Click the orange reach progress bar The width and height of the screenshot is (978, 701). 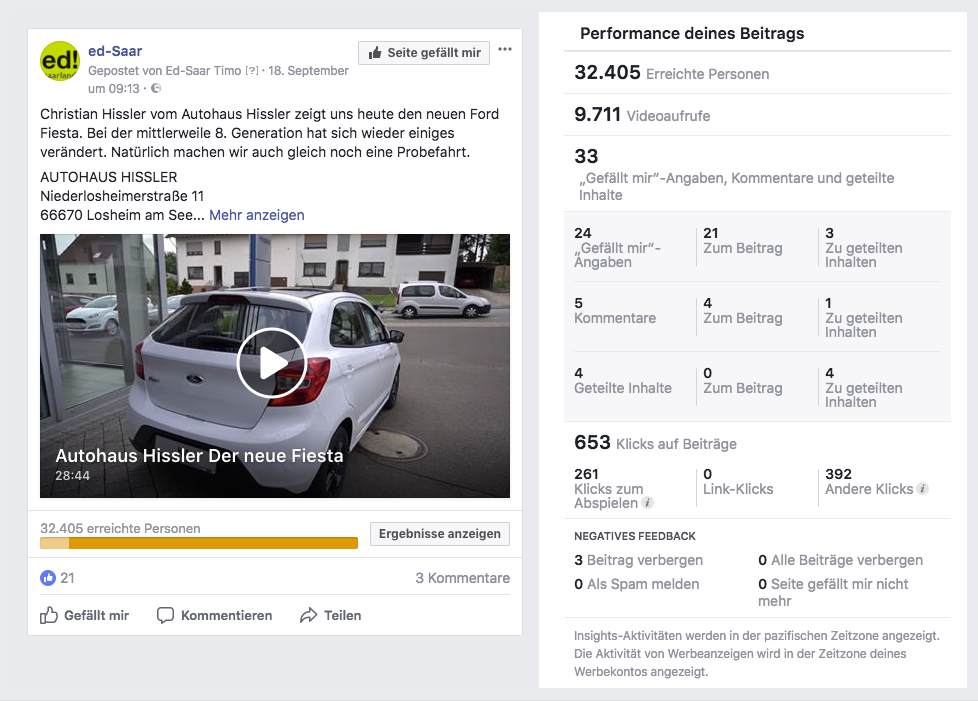[199, 543]
